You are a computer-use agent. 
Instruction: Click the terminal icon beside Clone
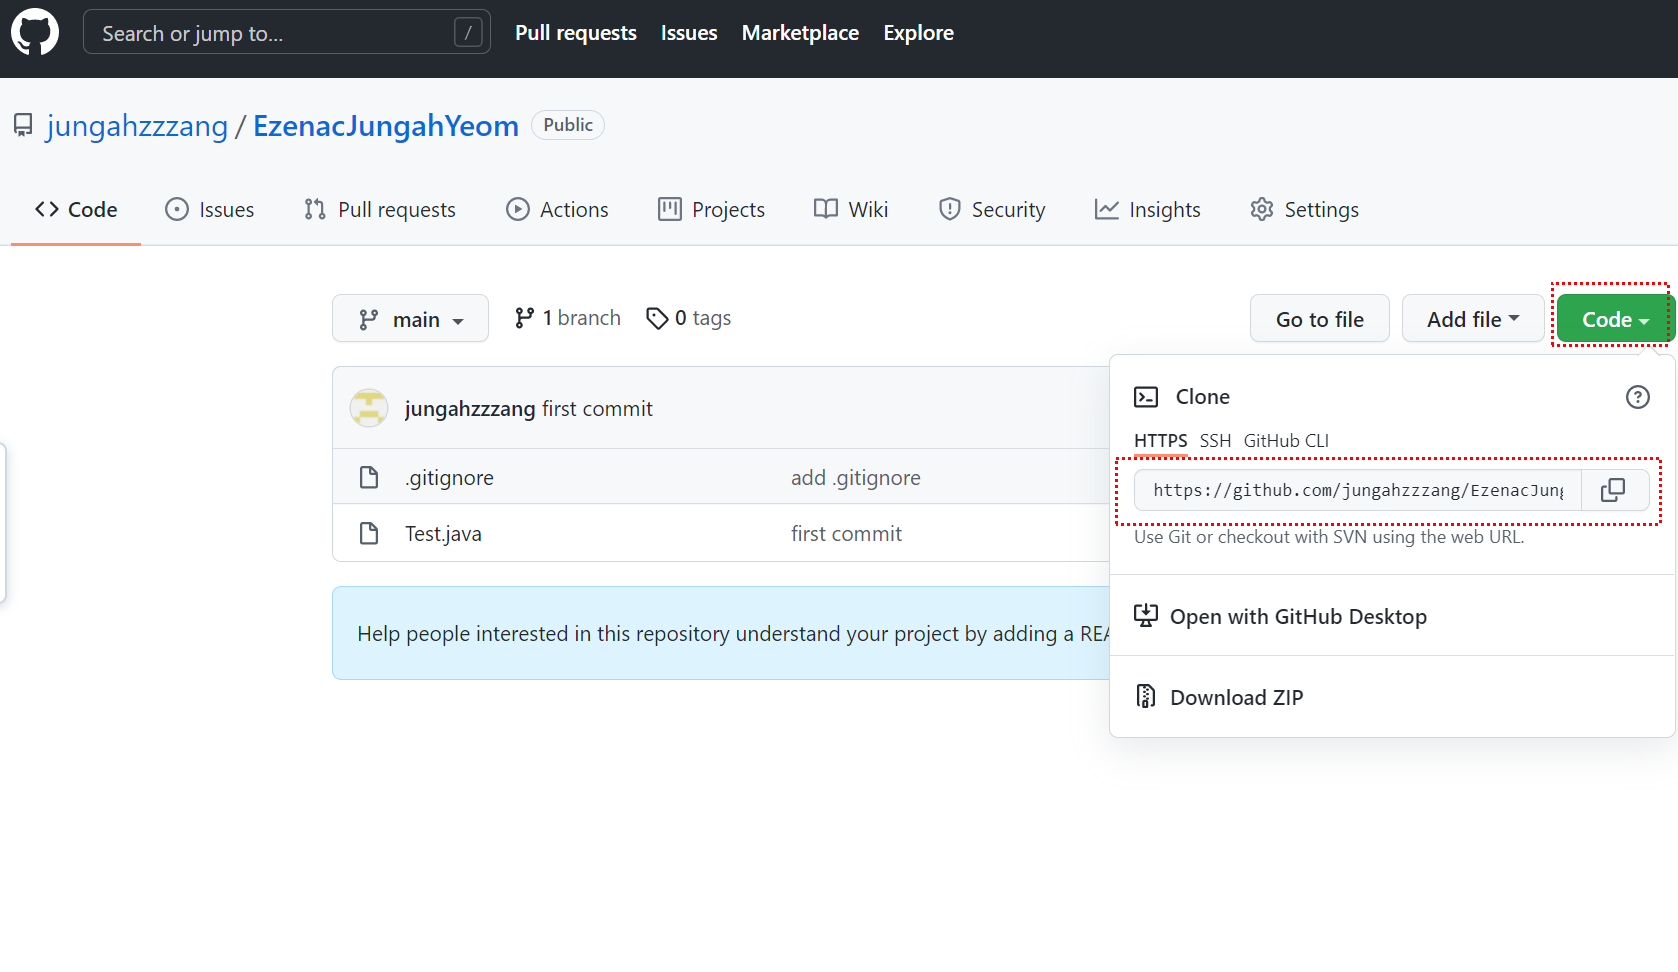[1146, 397]
